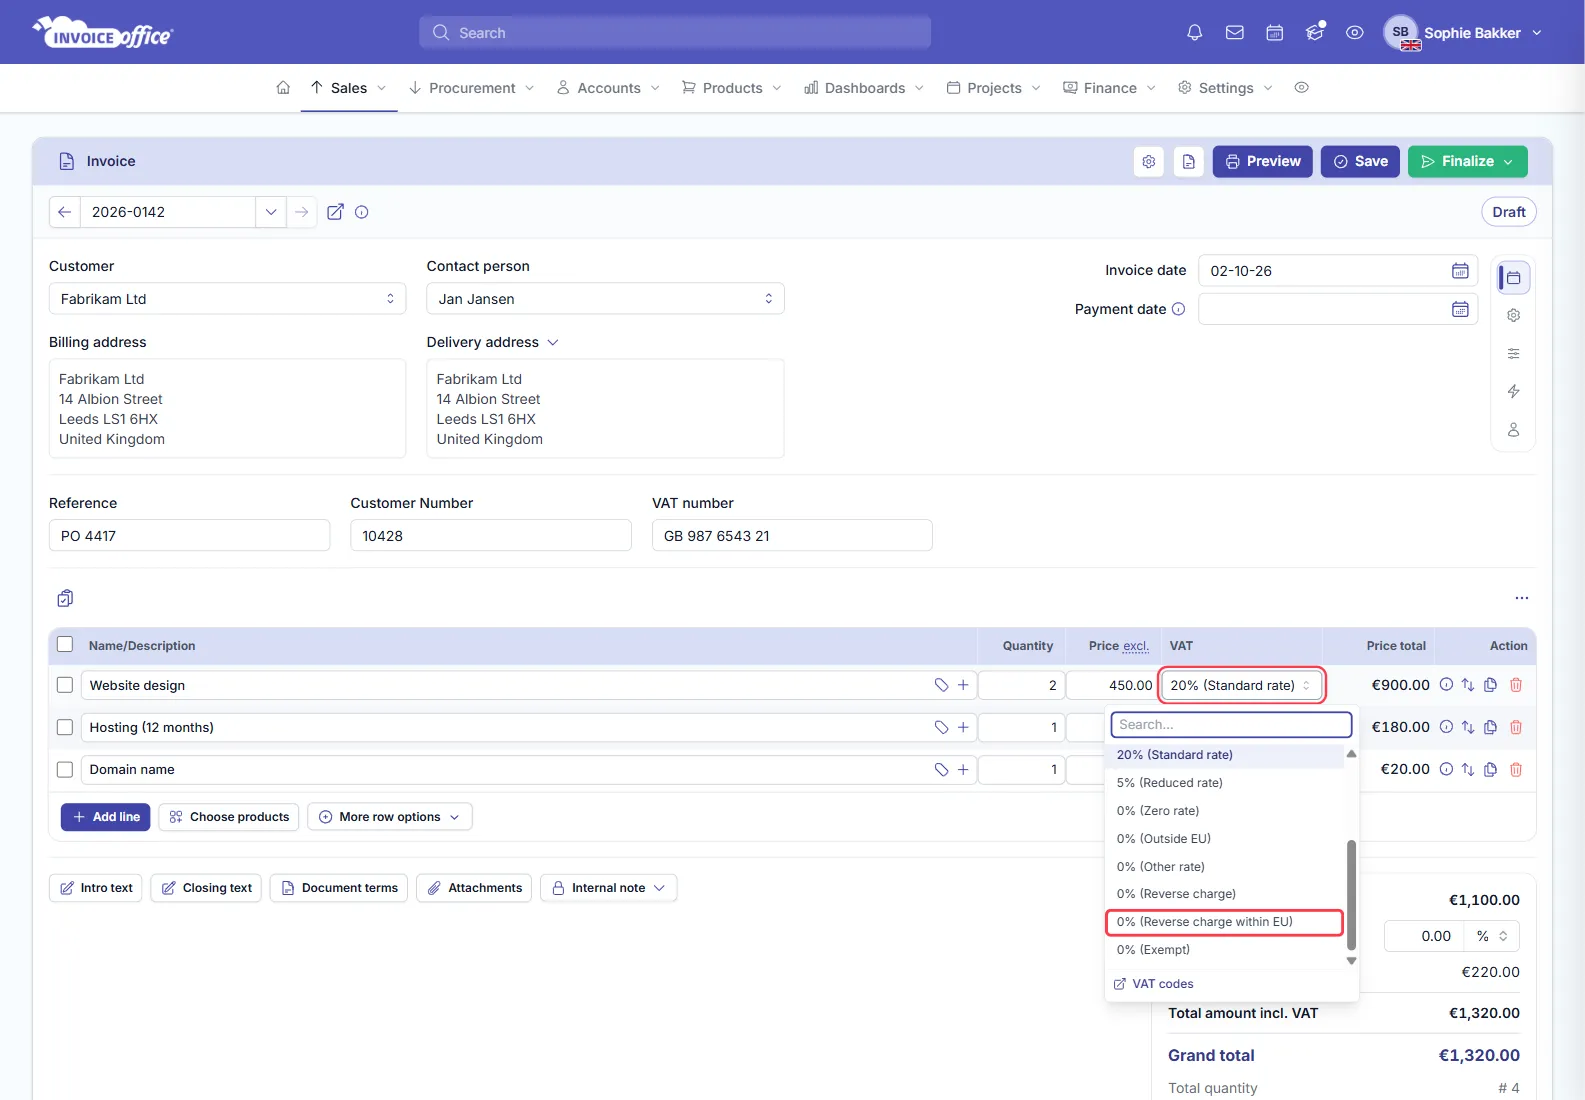Check the Domain name row checkbox

point(65,769)
